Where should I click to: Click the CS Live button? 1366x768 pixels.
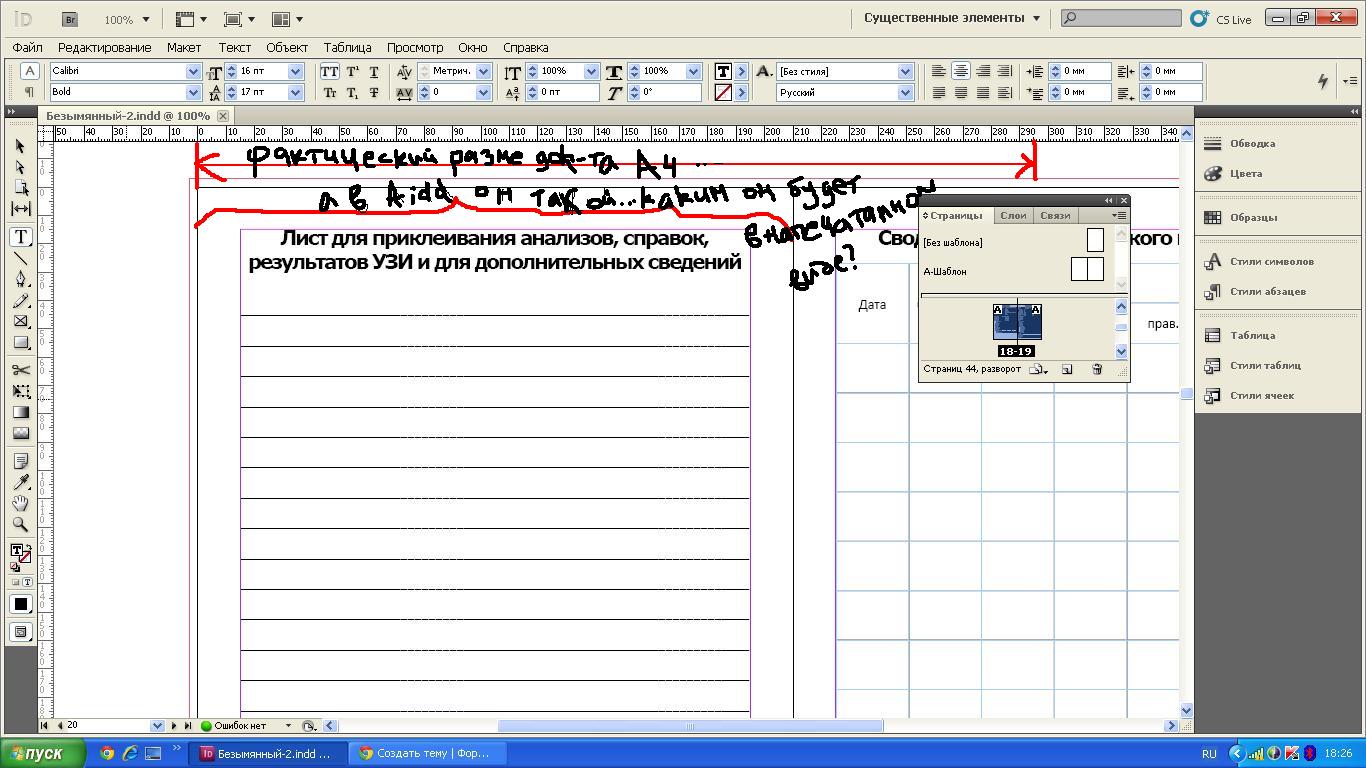click(1221, 19)
